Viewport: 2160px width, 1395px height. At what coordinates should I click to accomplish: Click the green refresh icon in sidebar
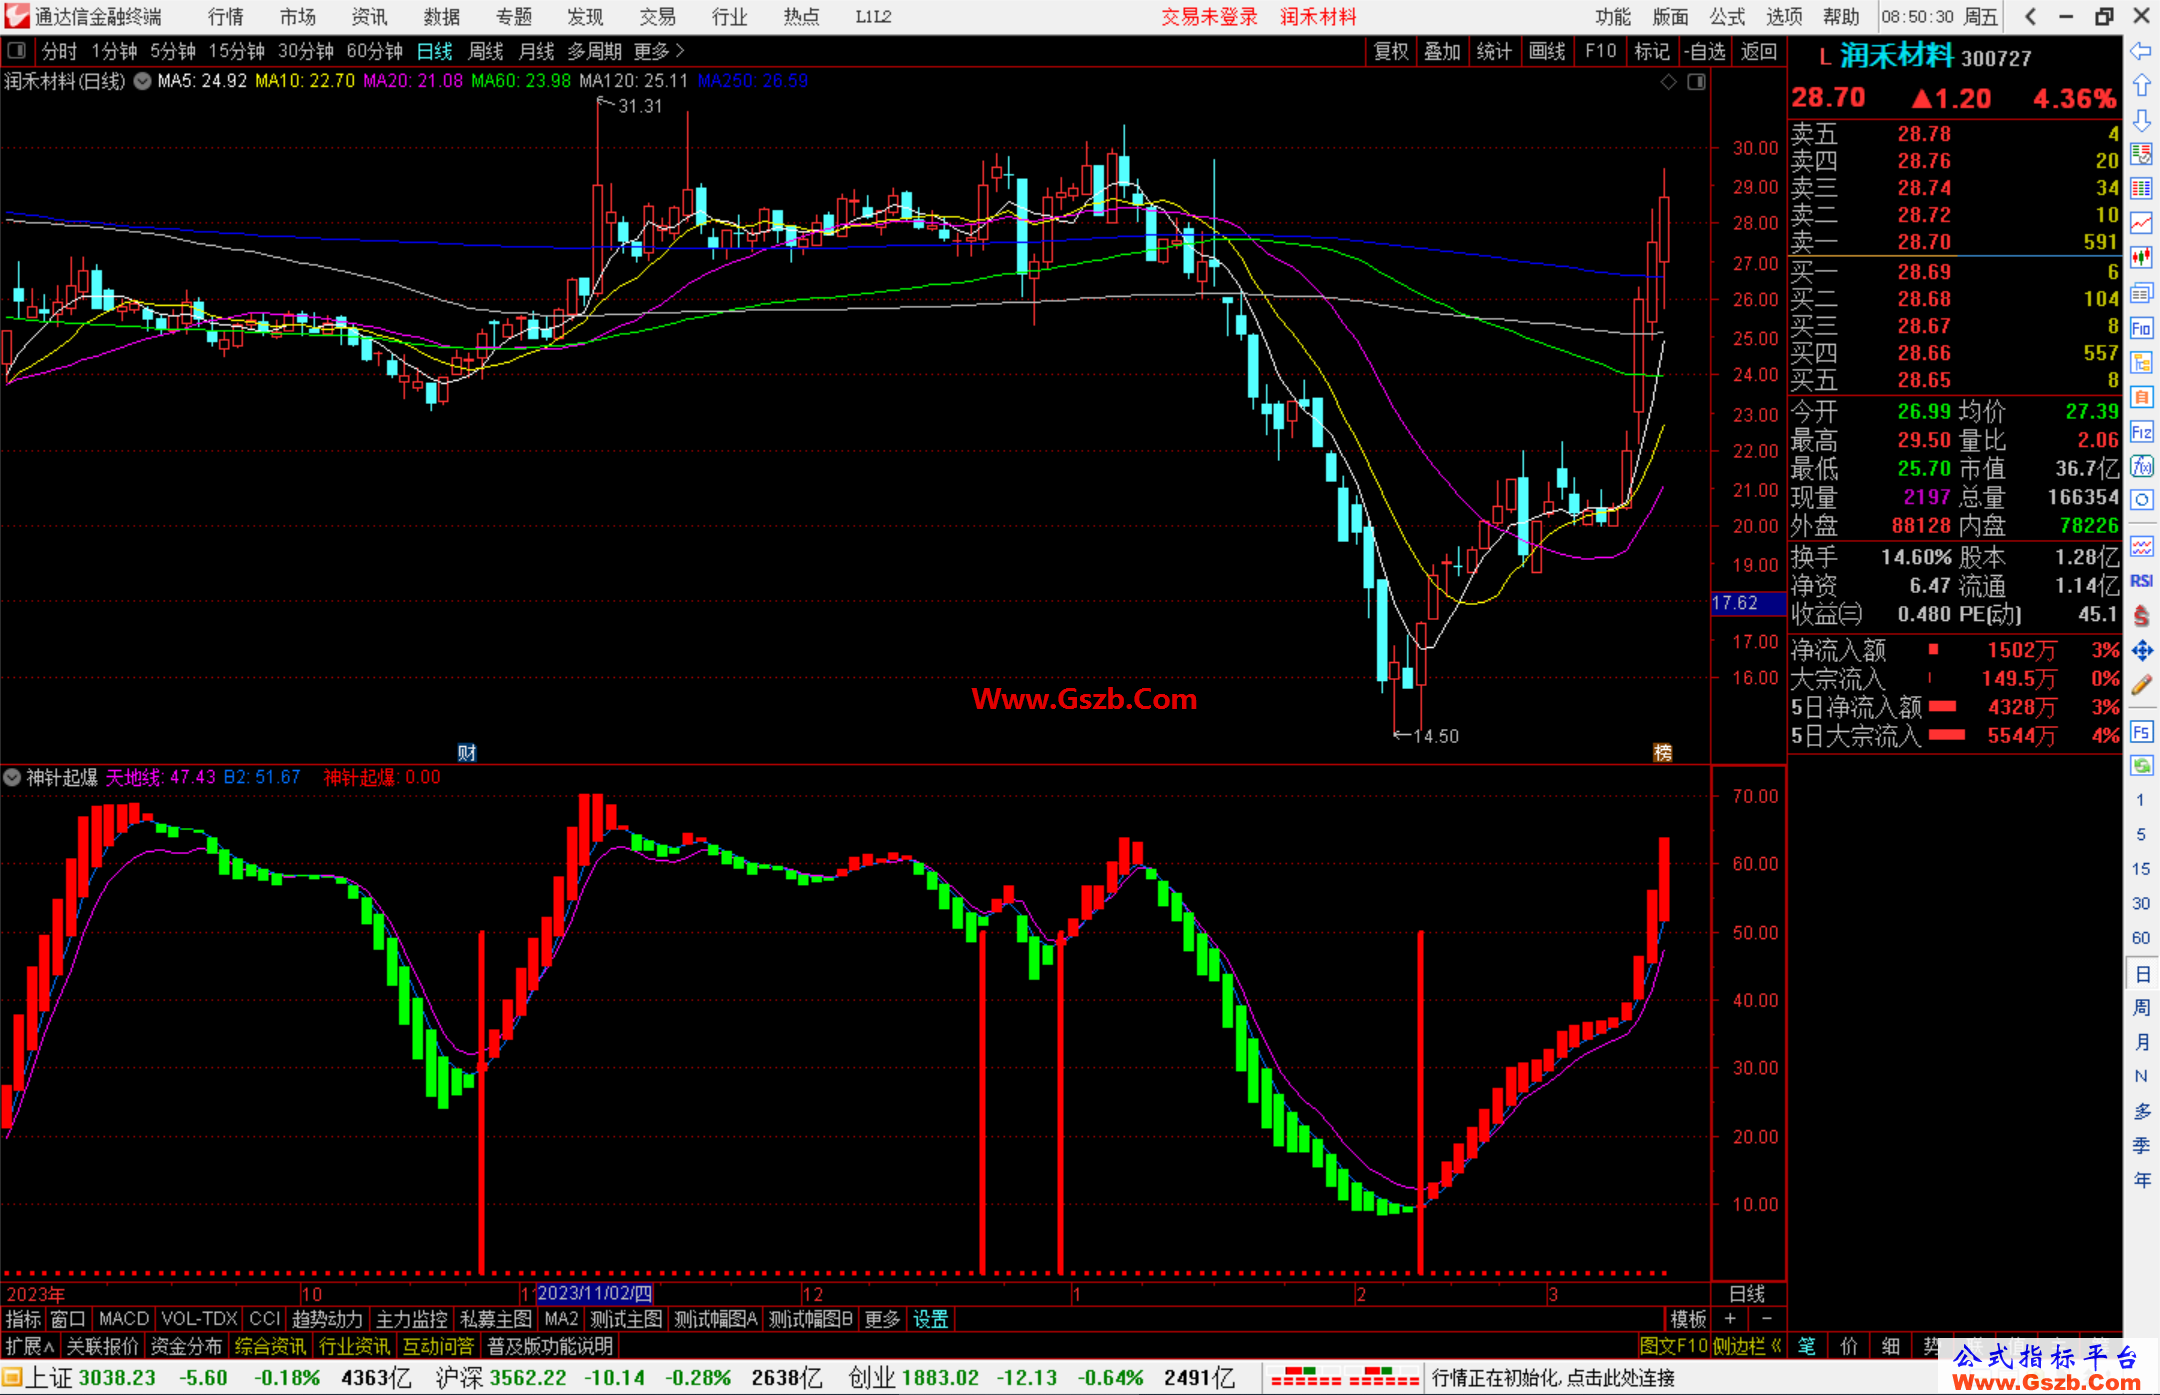click(2141, 766)
